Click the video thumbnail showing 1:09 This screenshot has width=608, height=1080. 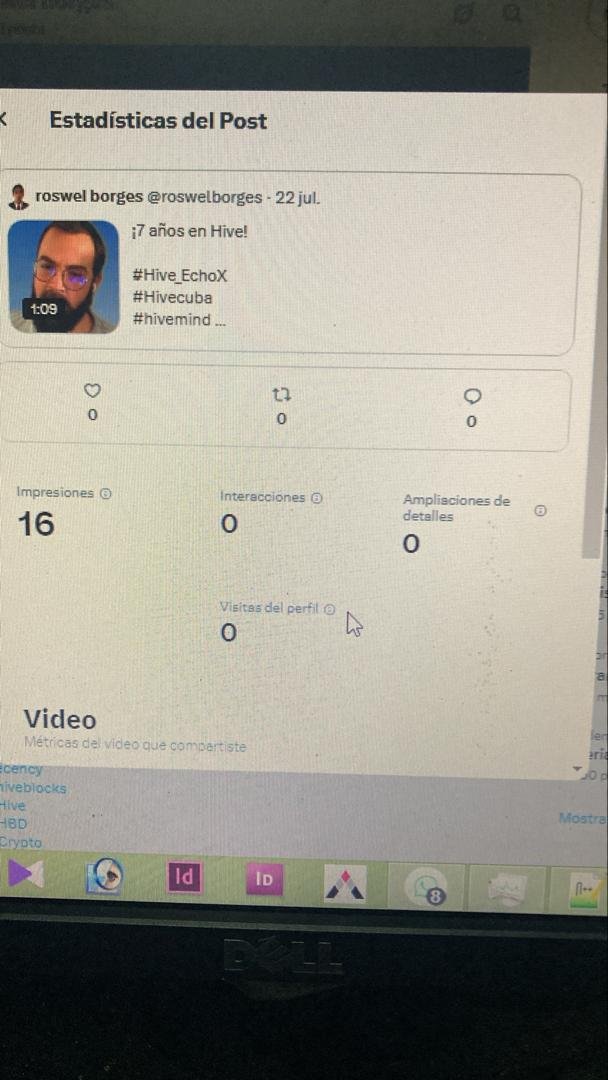click(63, 277)
